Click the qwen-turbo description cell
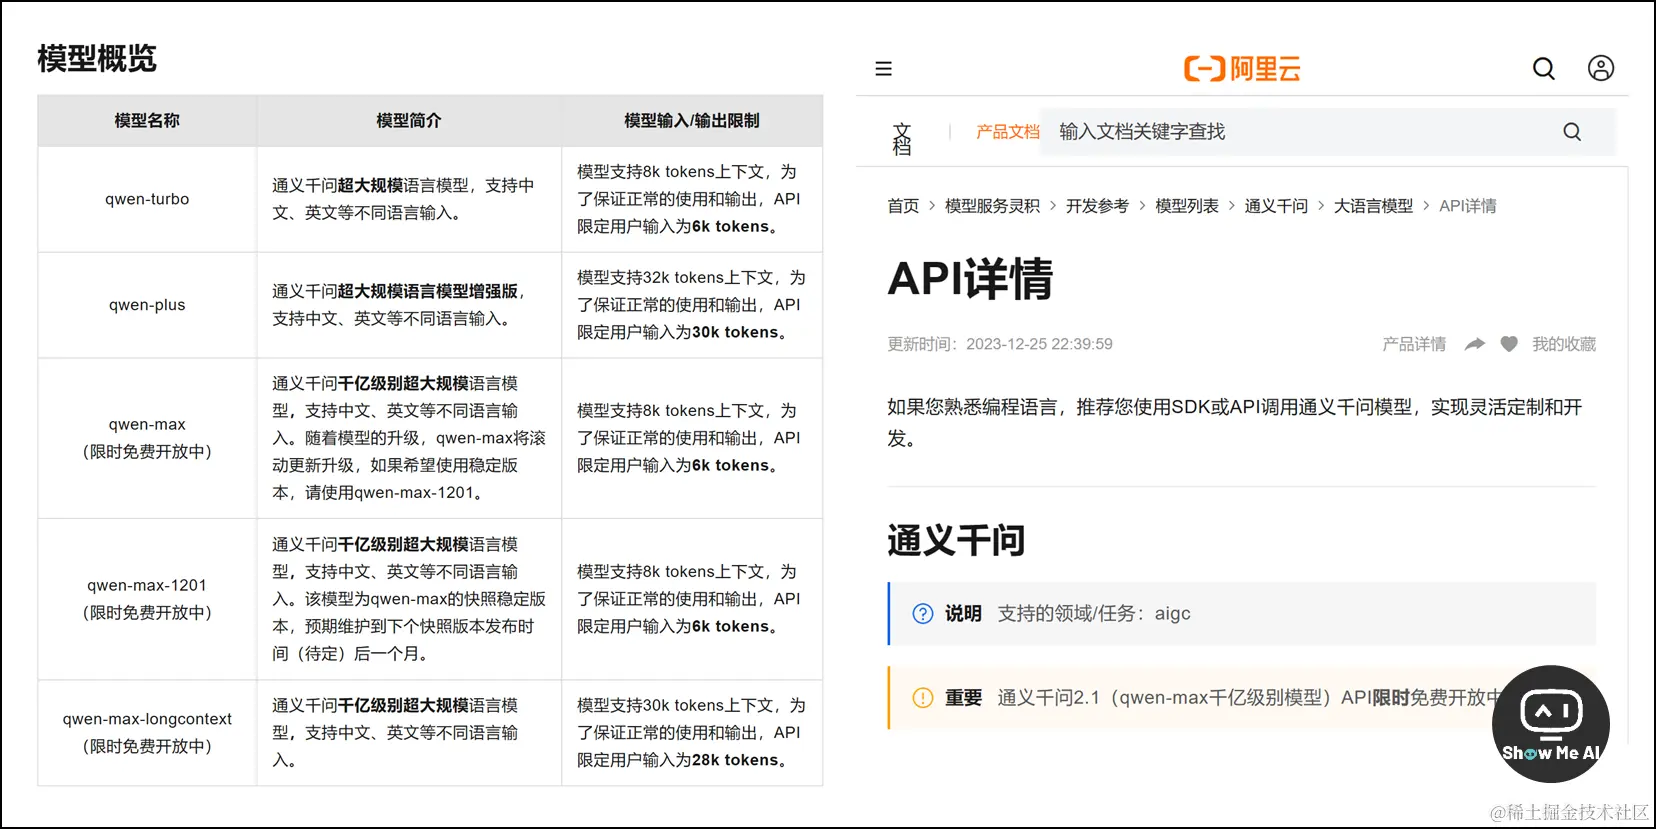The width and height of the screenshot is (1656, 829). (409, 199)
